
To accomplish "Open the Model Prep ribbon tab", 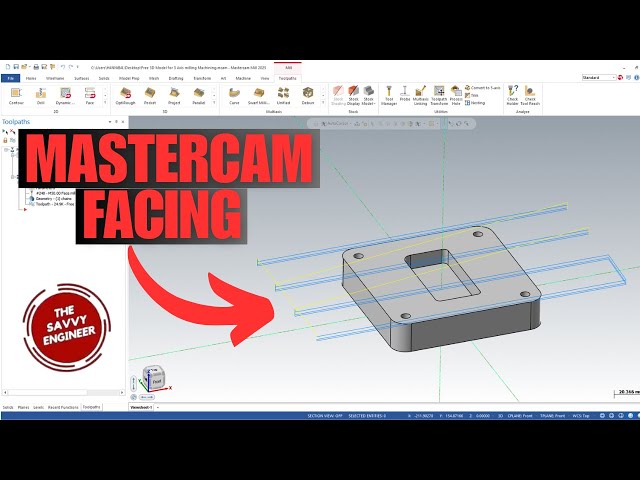I will pos(129,78).
